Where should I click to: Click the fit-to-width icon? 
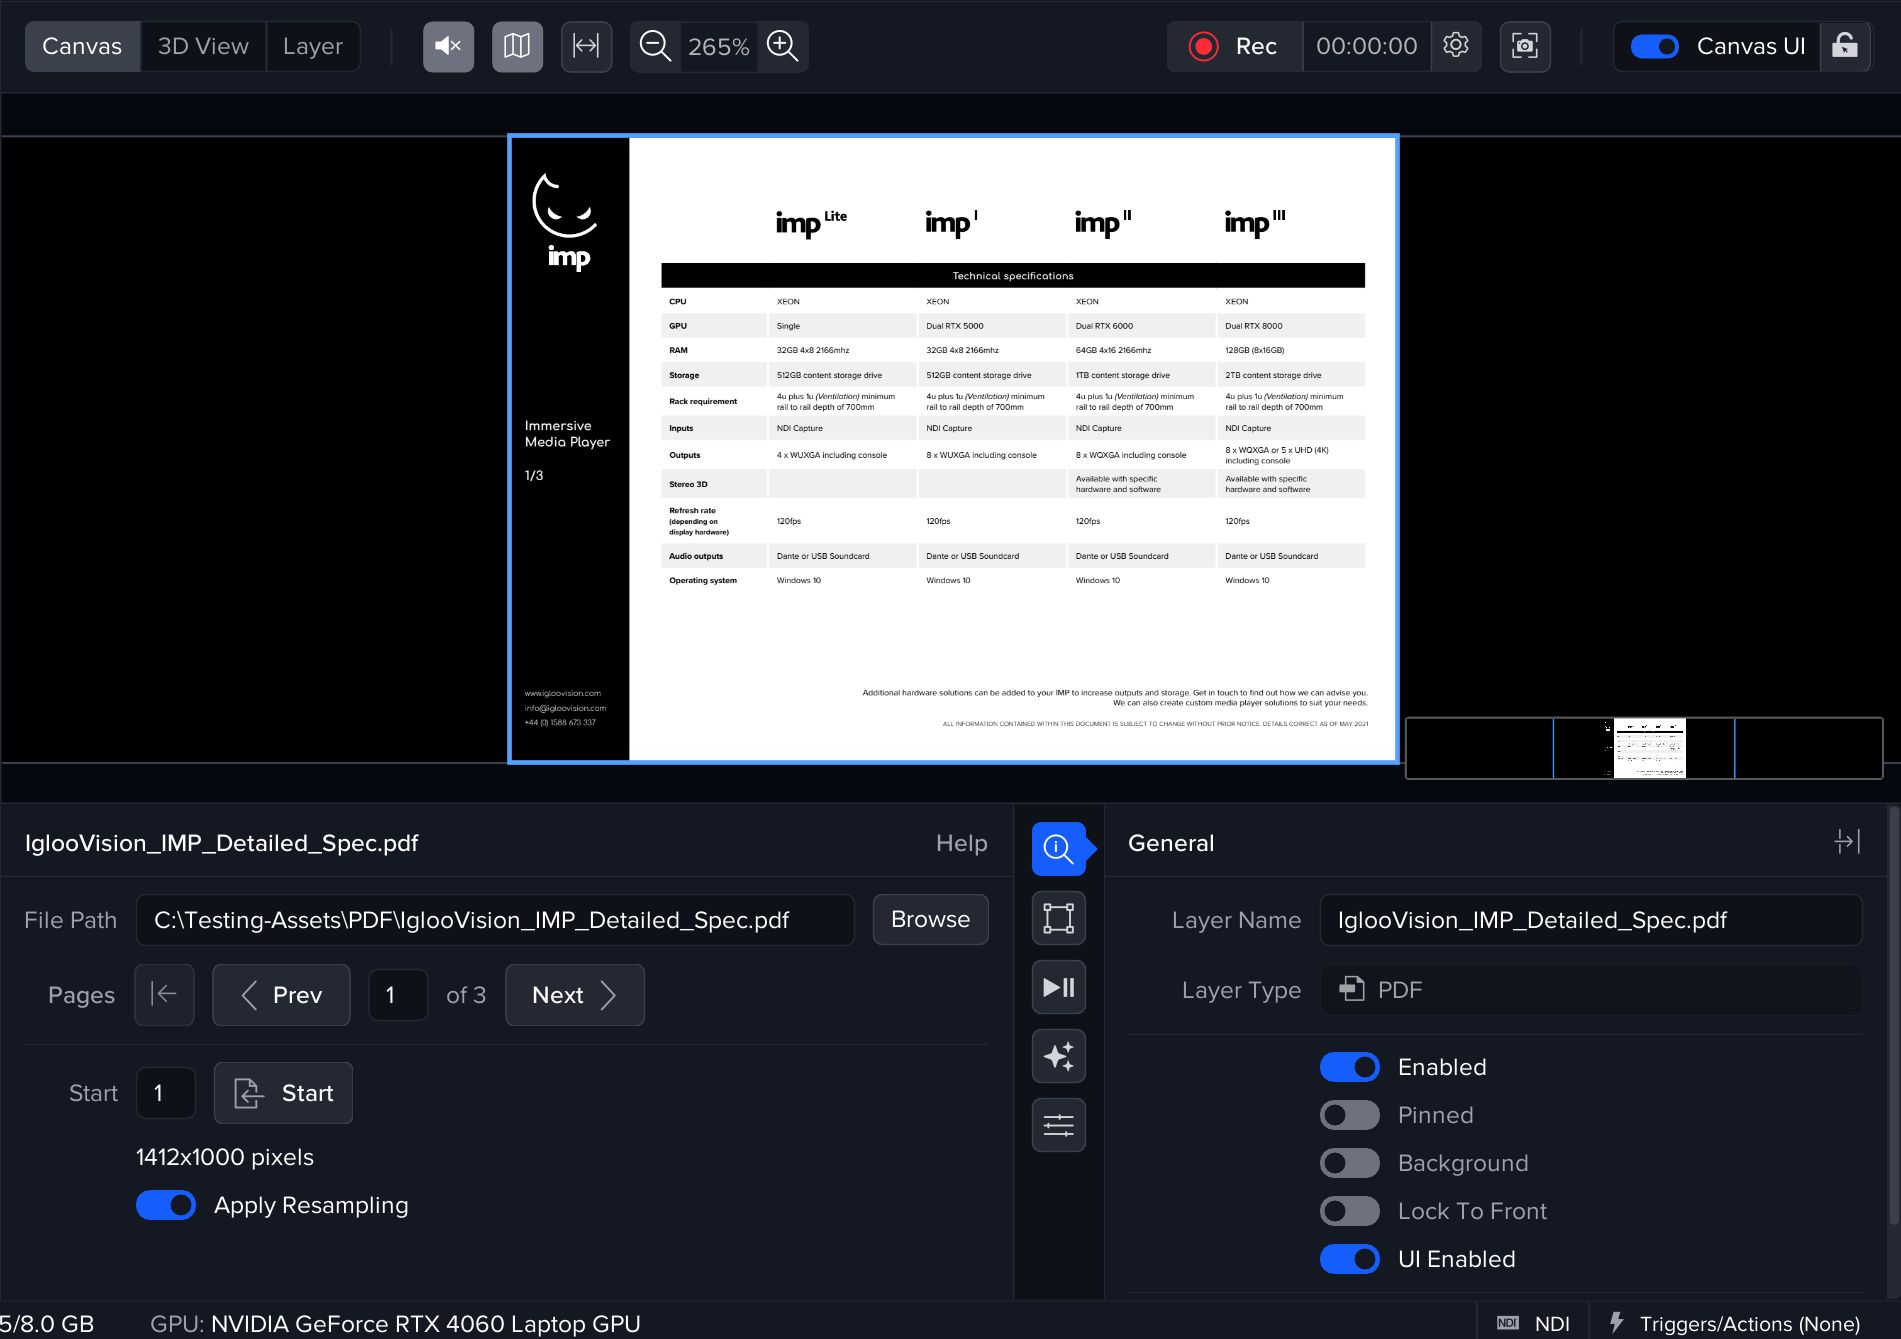tap(586, 46)
